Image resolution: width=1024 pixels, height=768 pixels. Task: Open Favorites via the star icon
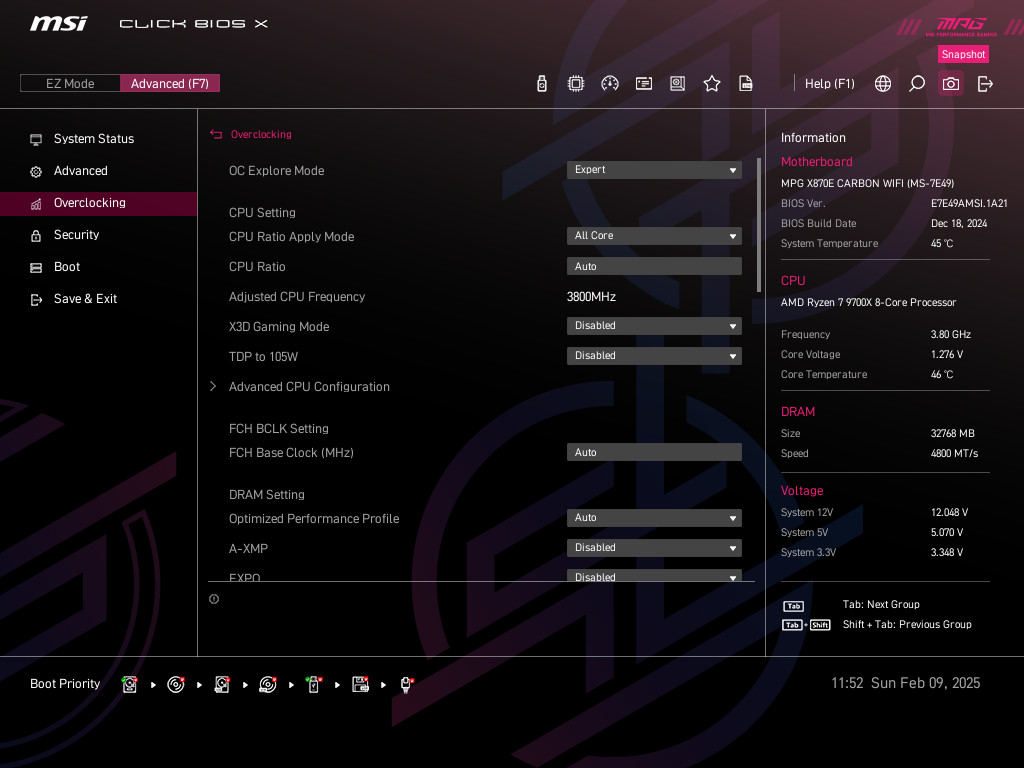tap(712, 84)
